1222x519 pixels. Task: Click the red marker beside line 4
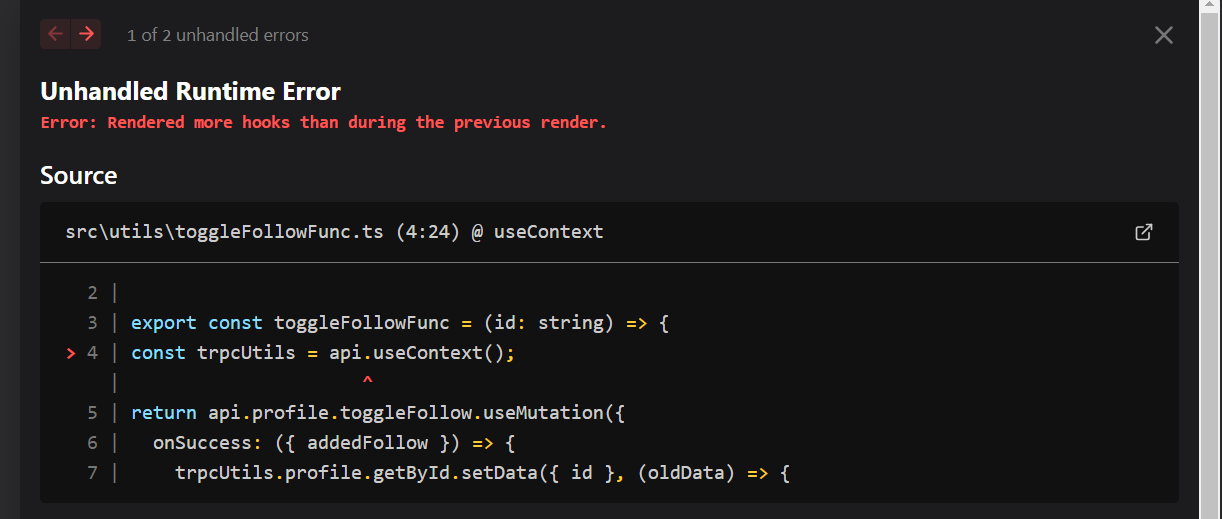pos(70,353)
